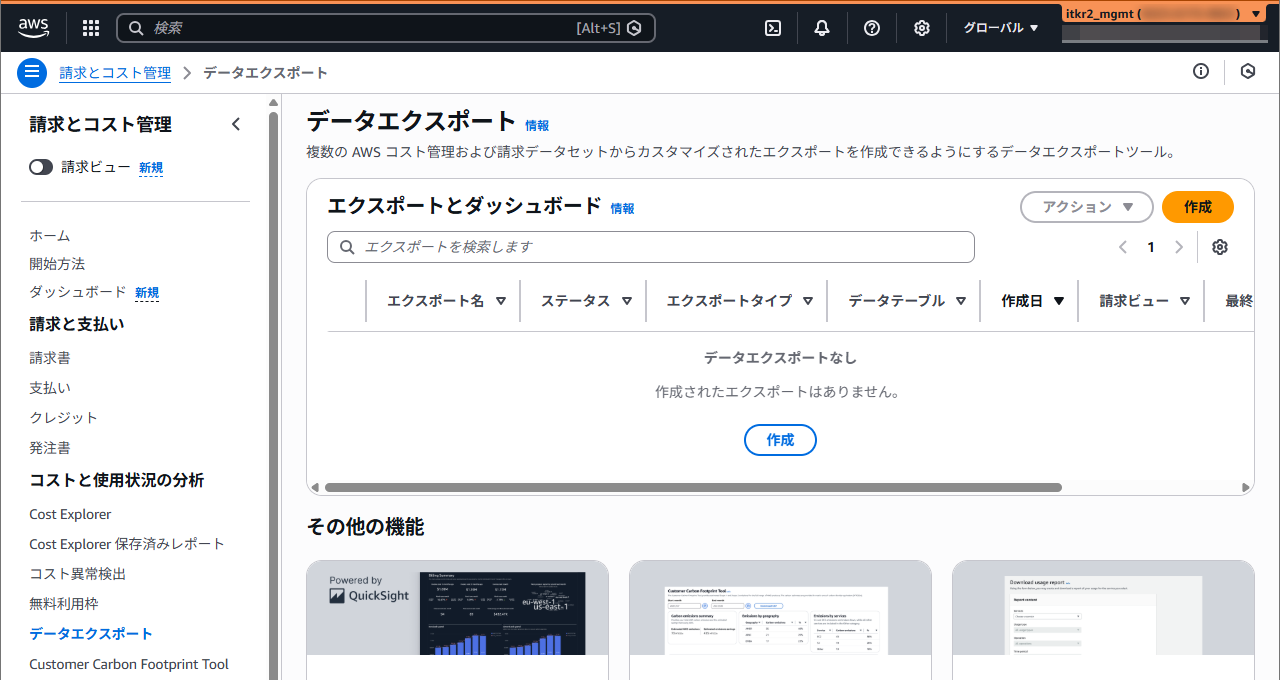Click the orange 作成 button
The height and width of the screenshot is (680, 1280).
[x=1198, y=207]
